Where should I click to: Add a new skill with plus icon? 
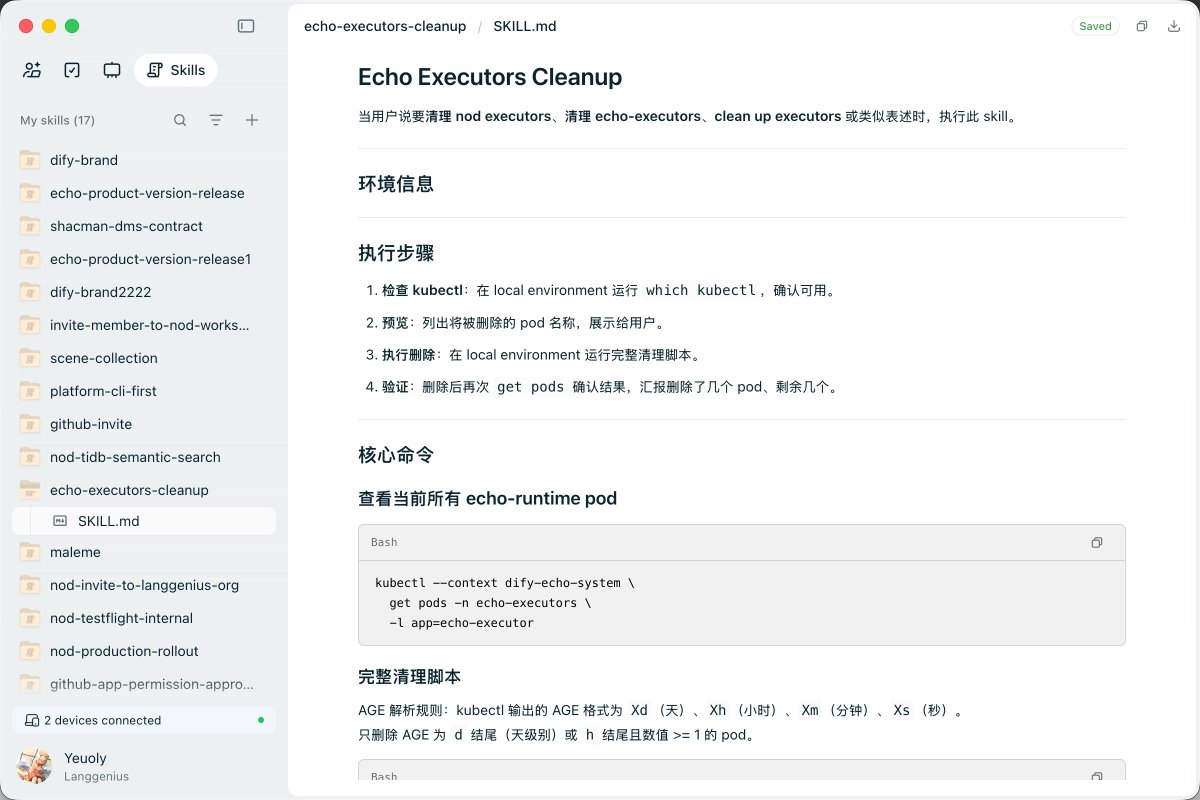click(252, 120)
